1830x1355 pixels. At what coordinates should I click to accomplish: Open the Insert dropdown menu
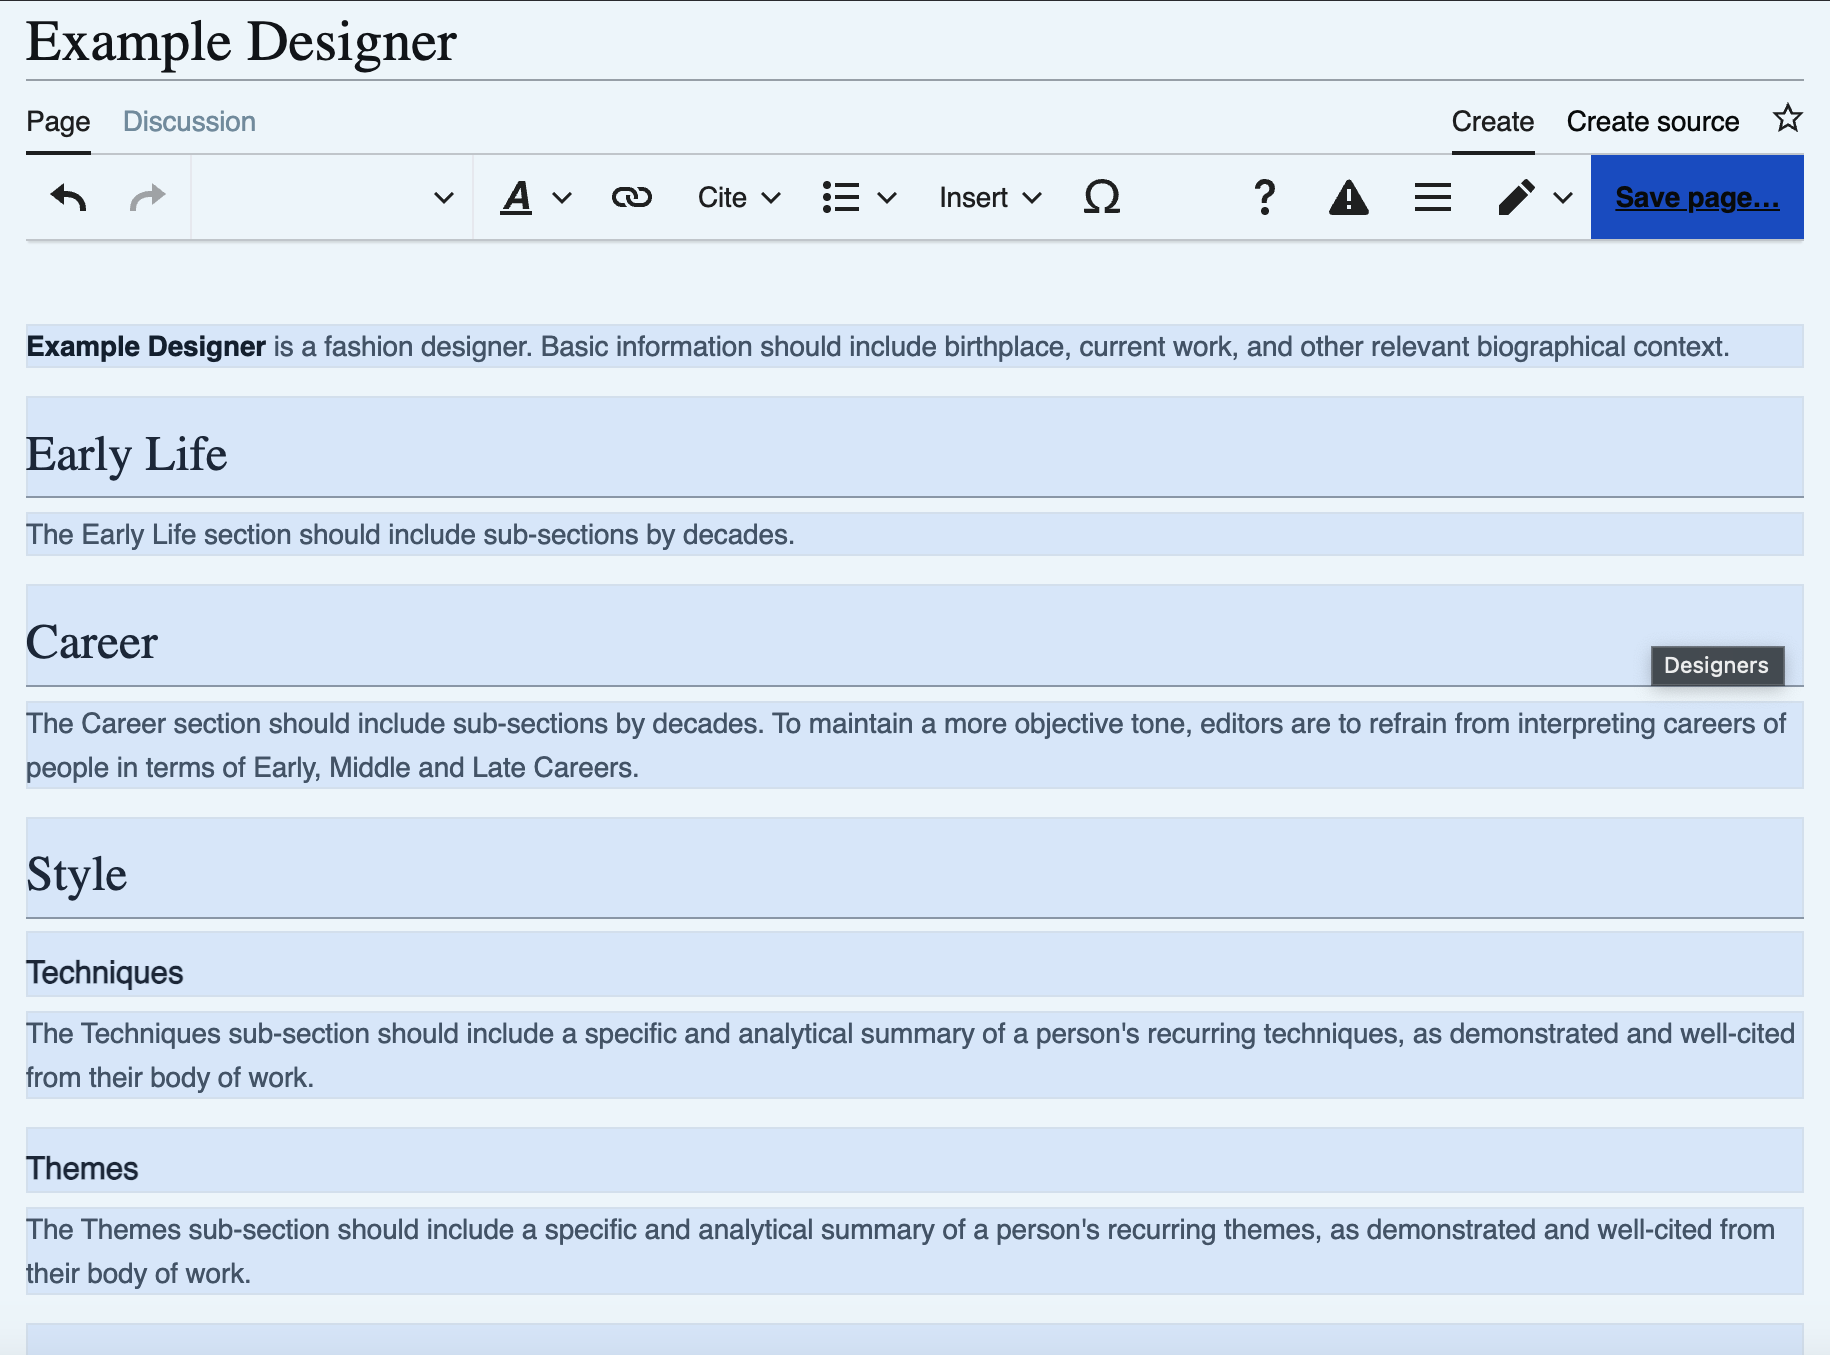coord(990,197)
